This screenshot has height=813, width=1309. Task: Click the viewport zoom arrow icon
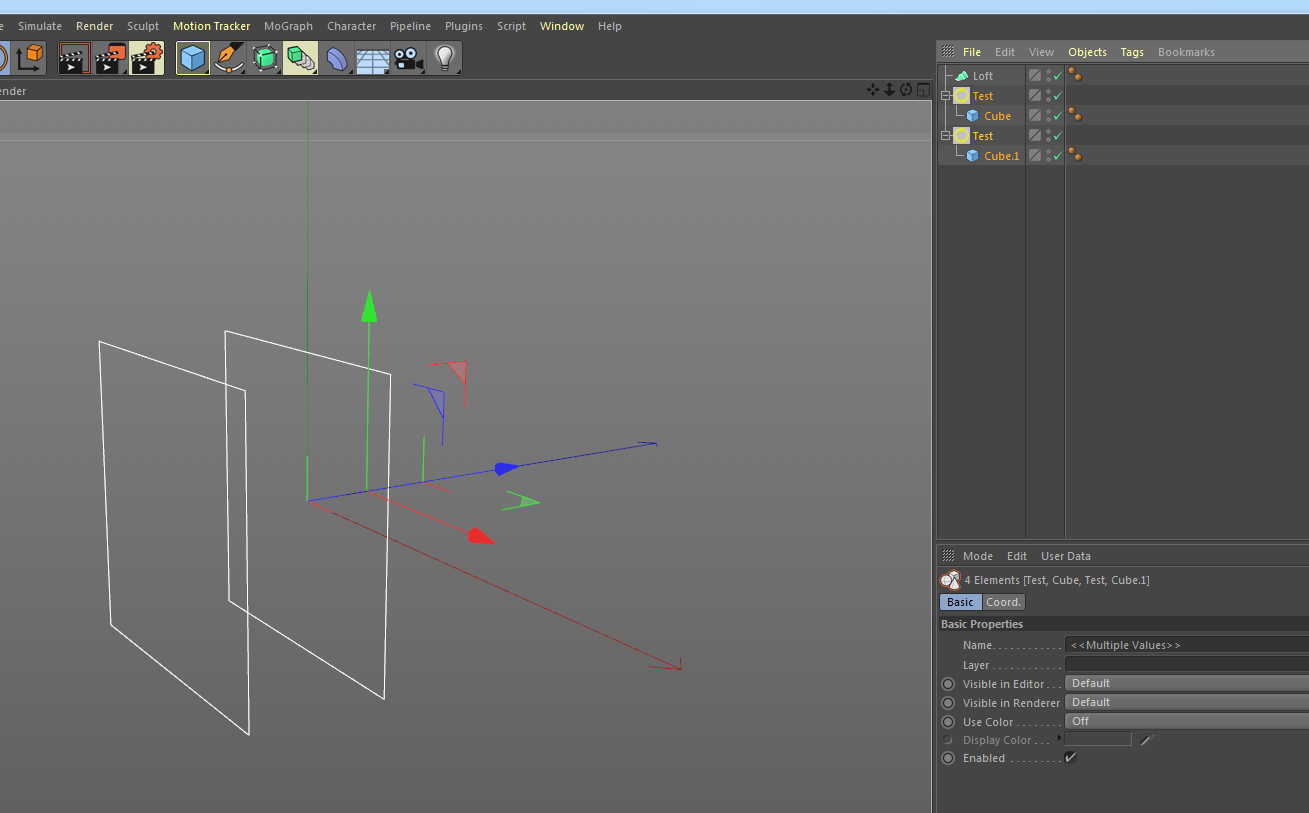(x=889, y=90)
